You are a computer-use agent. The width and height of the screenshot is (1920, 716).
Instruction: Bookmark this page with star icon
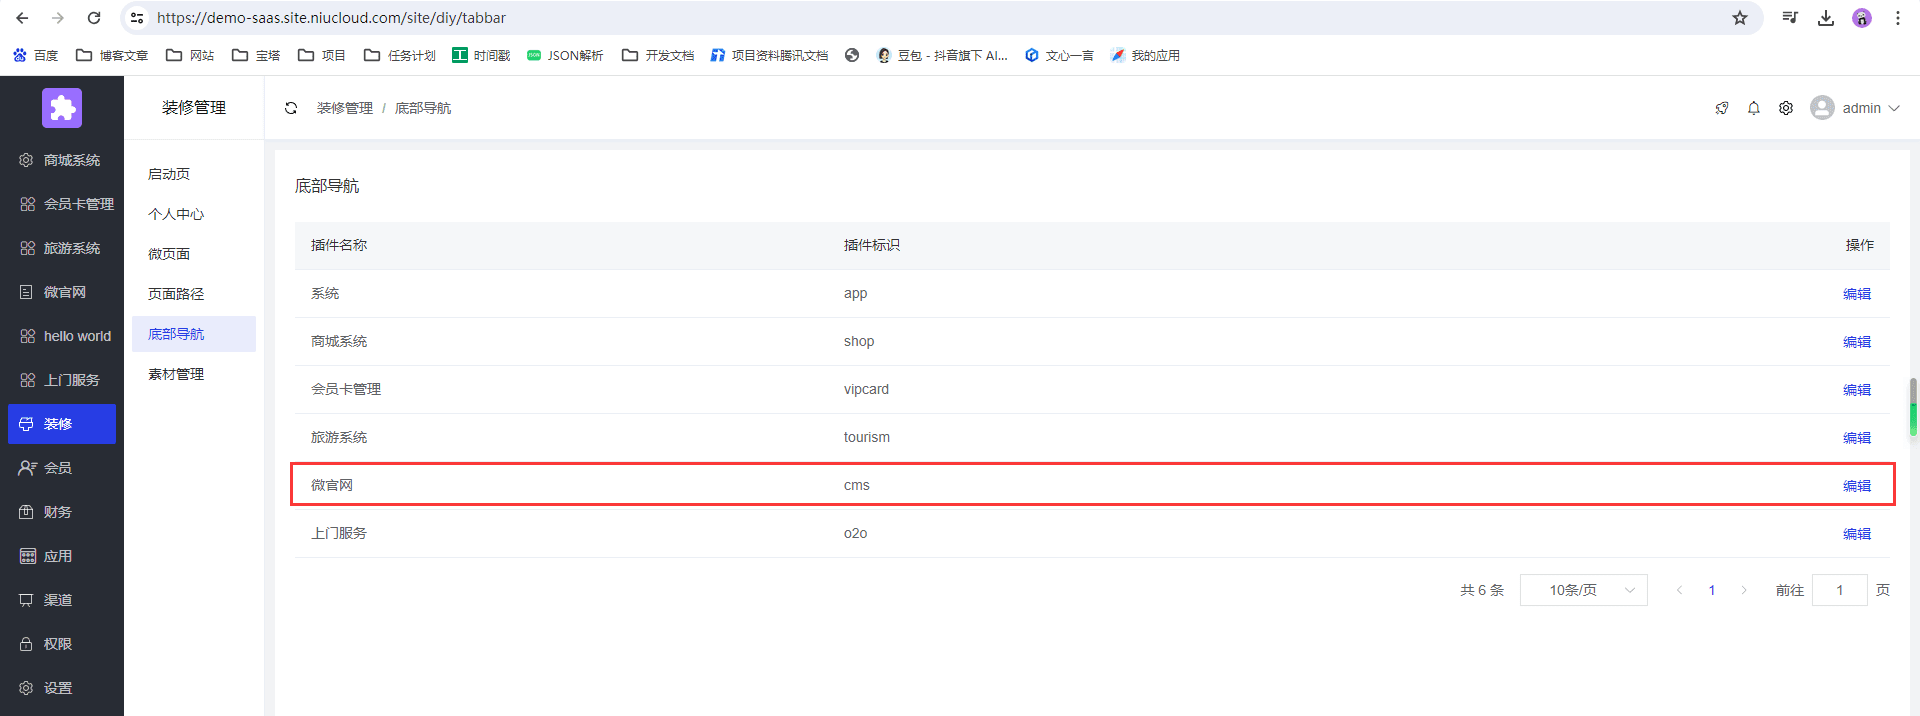pos(1740,18)
